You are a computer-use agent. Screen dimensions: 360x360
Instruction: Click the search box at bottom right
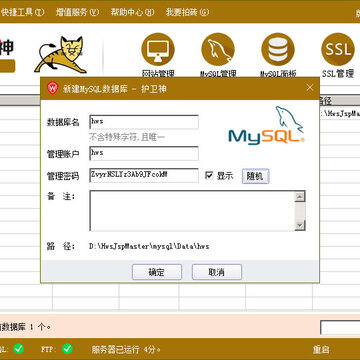click(x=340, y=327)
